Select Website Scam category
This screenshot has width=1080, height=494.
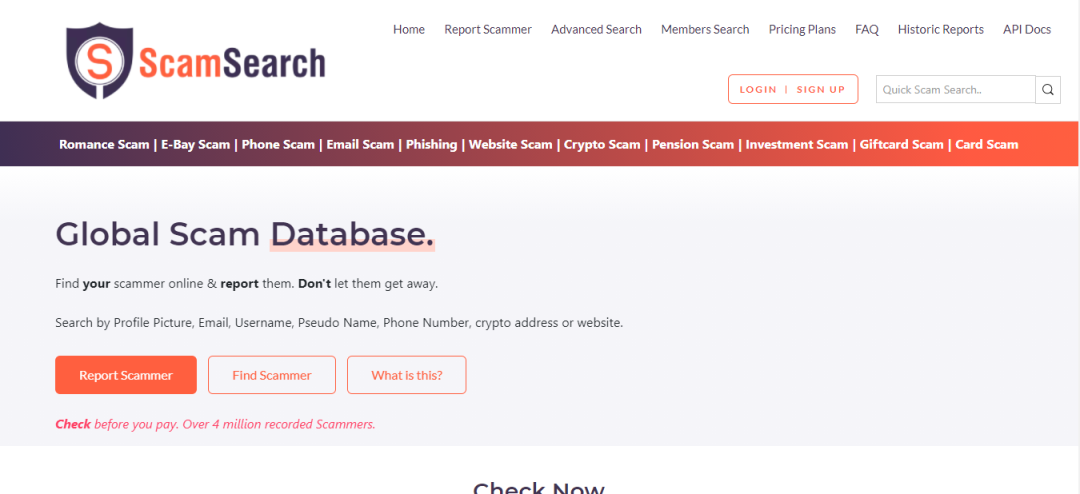point(510,145)
